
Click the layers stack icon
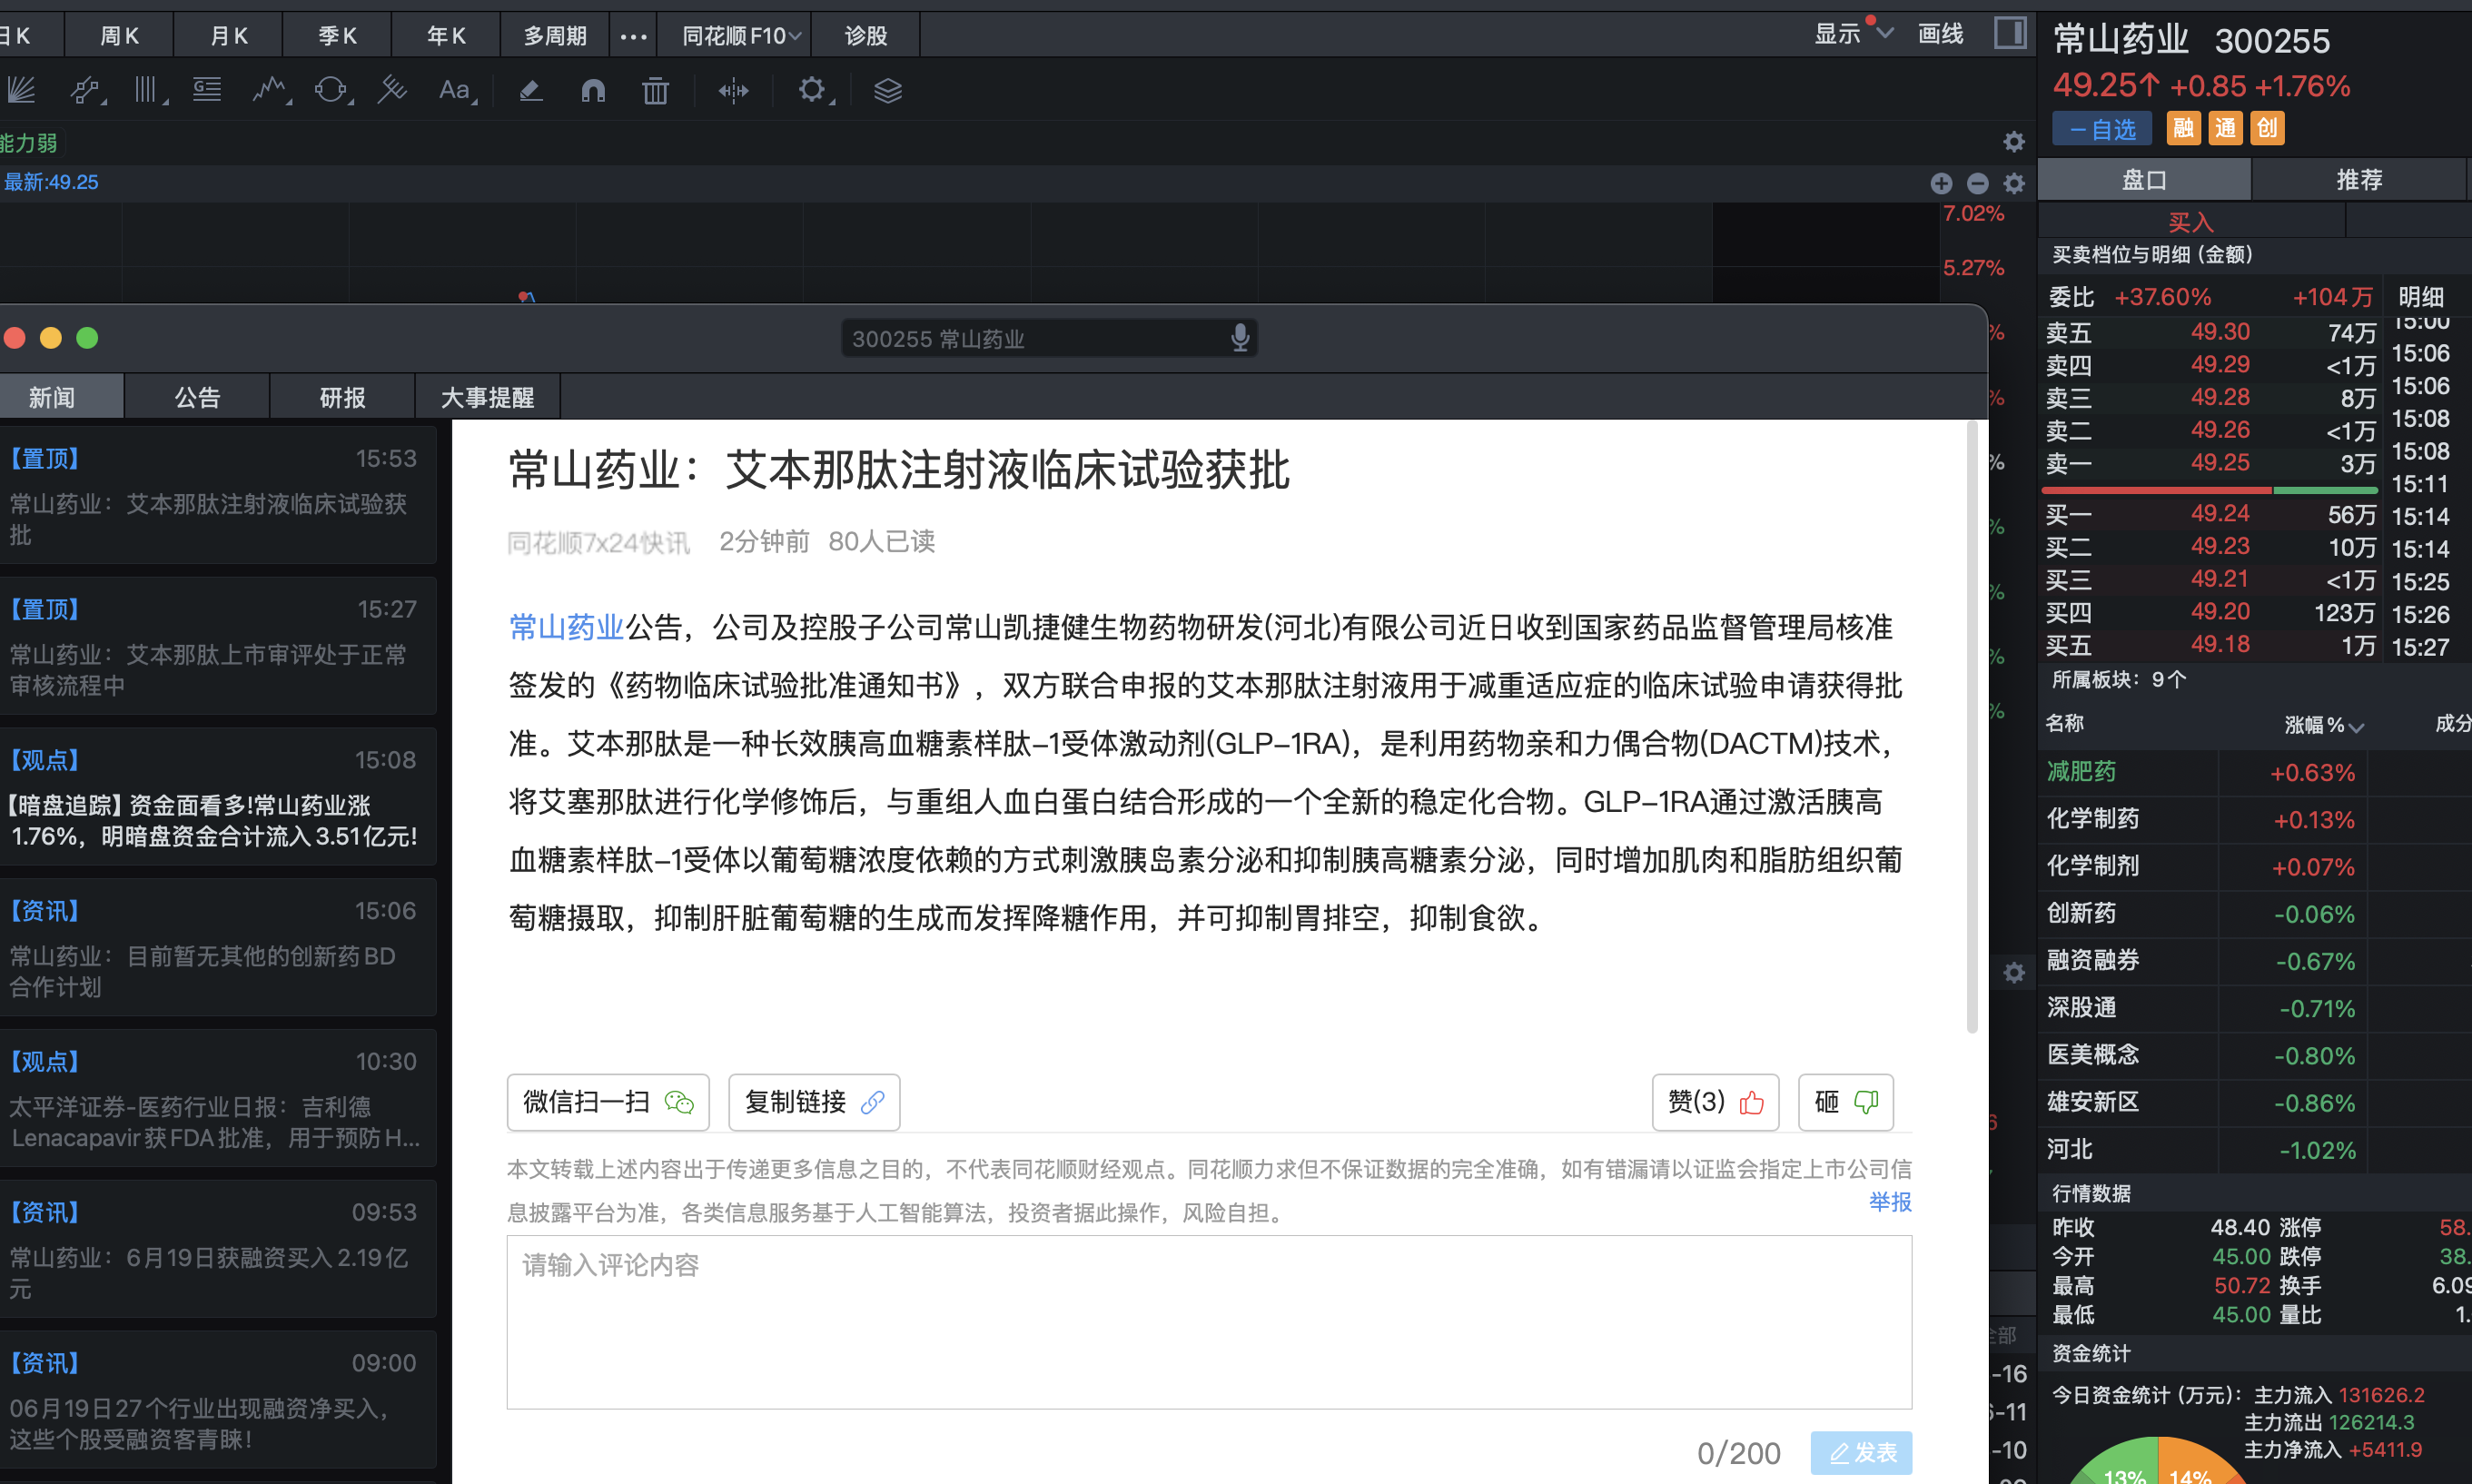pyautogui.click(x=888, y=91)
